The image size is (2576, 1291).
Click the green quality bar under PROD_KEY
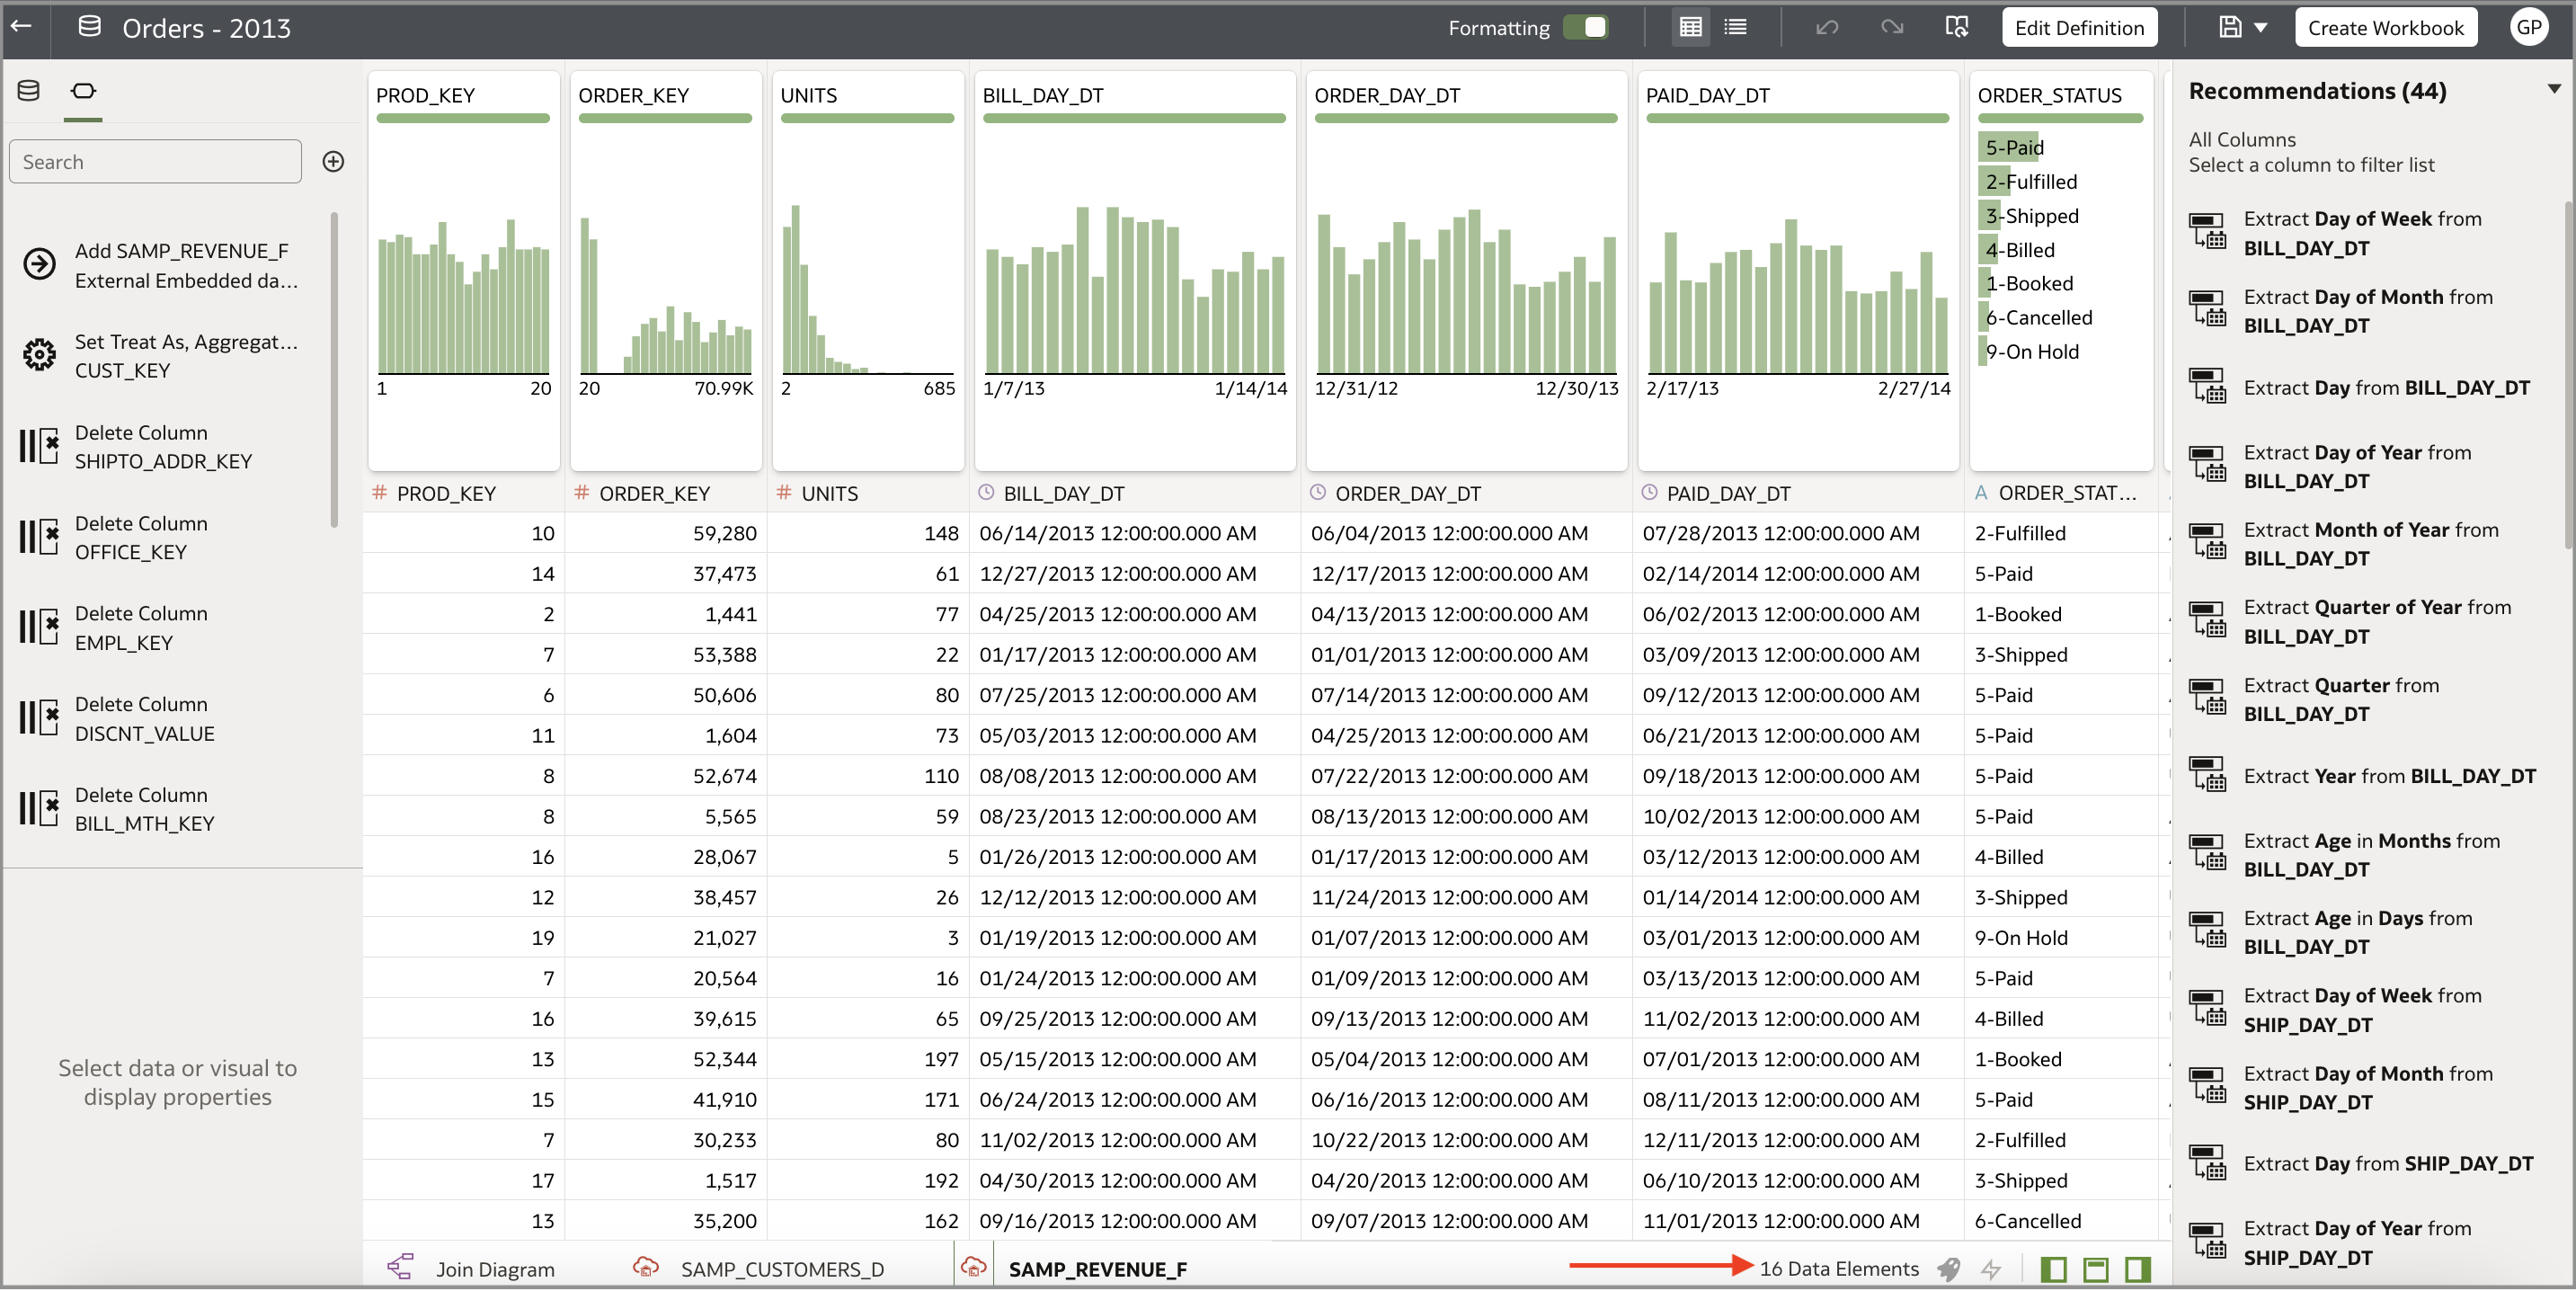coord(463,118)
